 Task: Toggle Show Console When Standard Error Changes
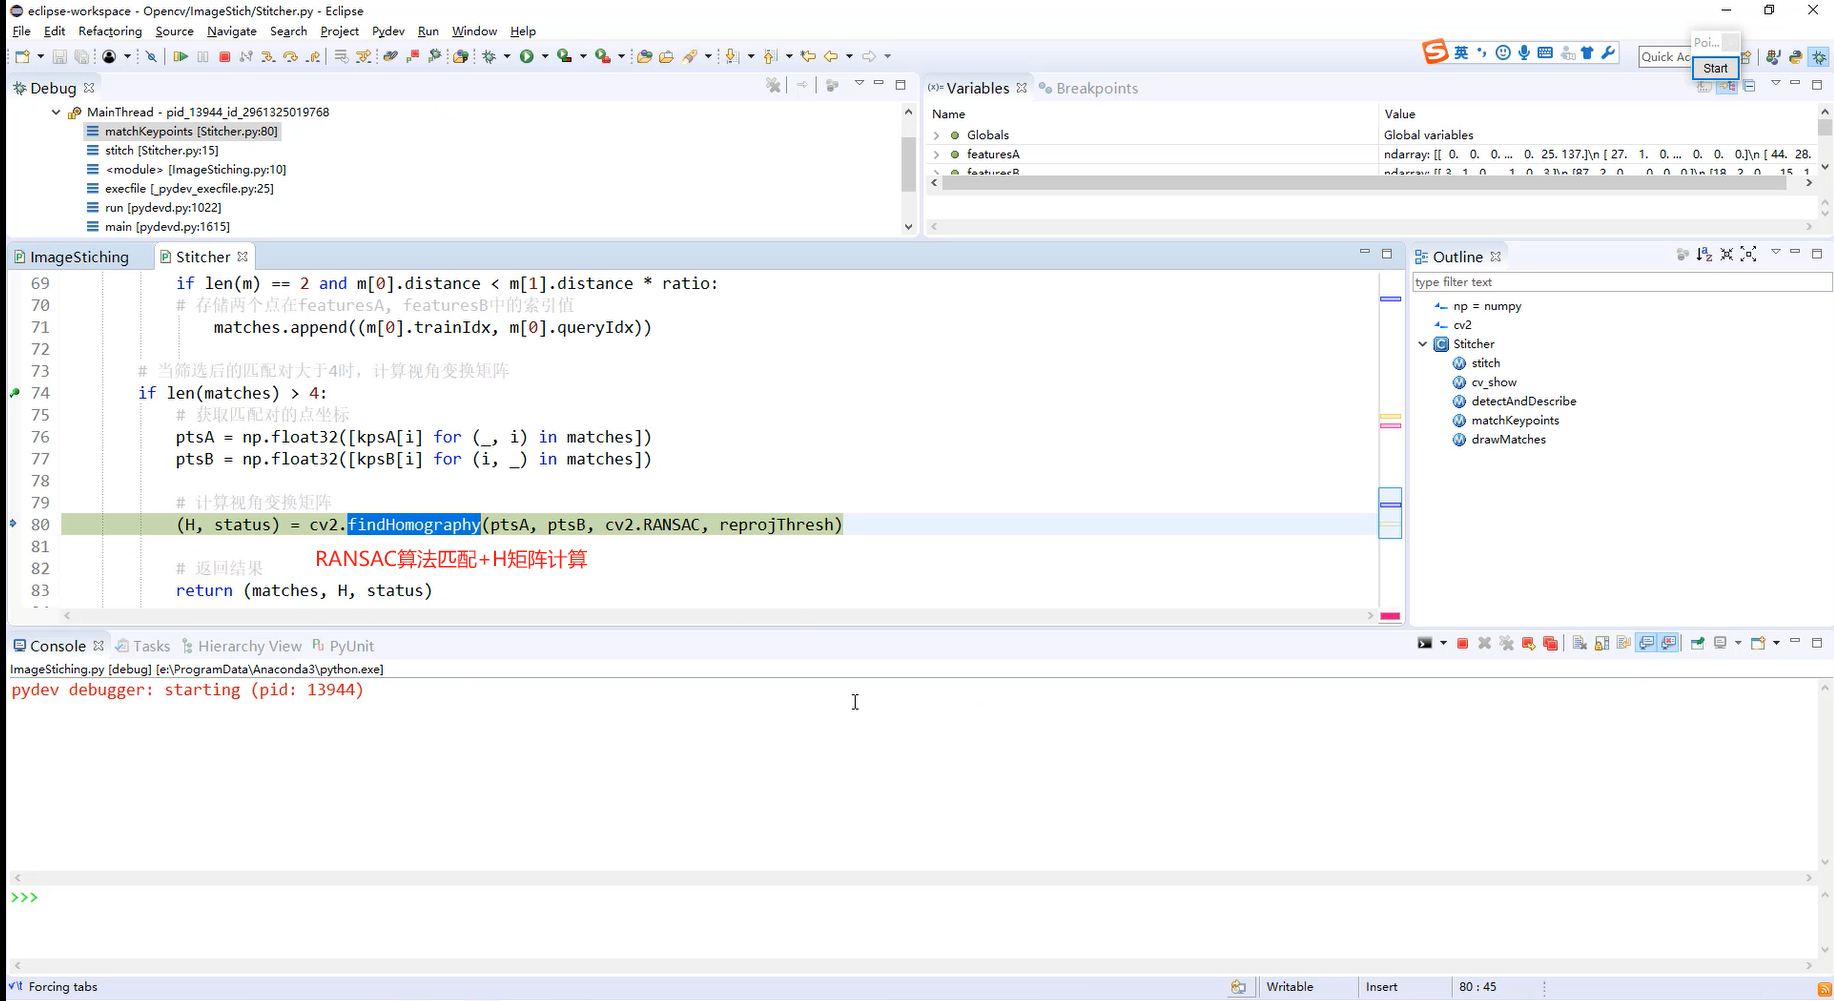point(1668,643)
